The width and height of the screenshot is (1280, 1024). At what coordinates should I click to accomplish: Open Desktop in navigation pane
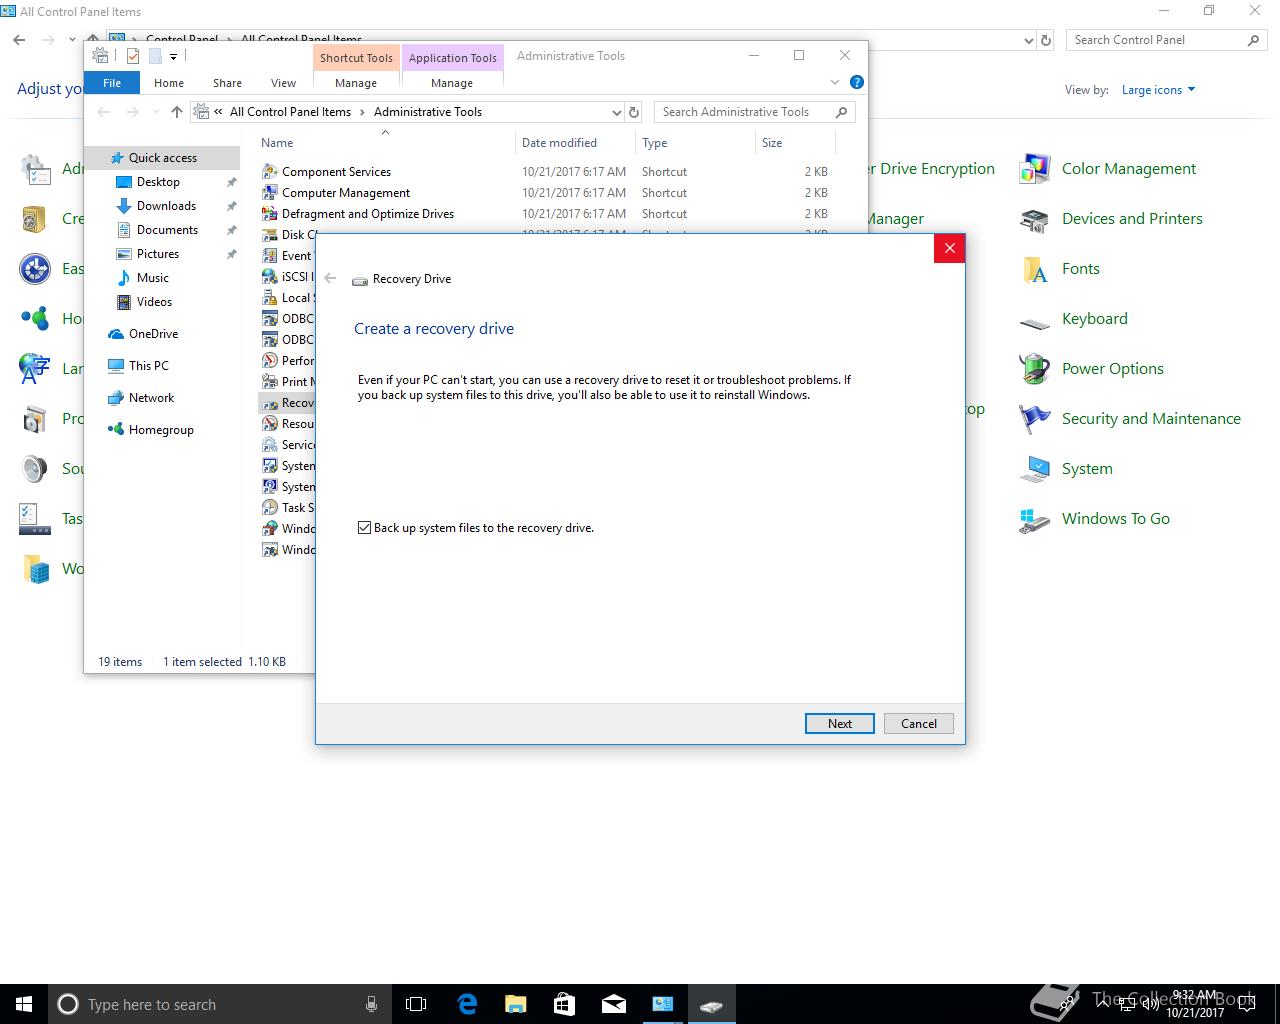[x=158, y=182]
